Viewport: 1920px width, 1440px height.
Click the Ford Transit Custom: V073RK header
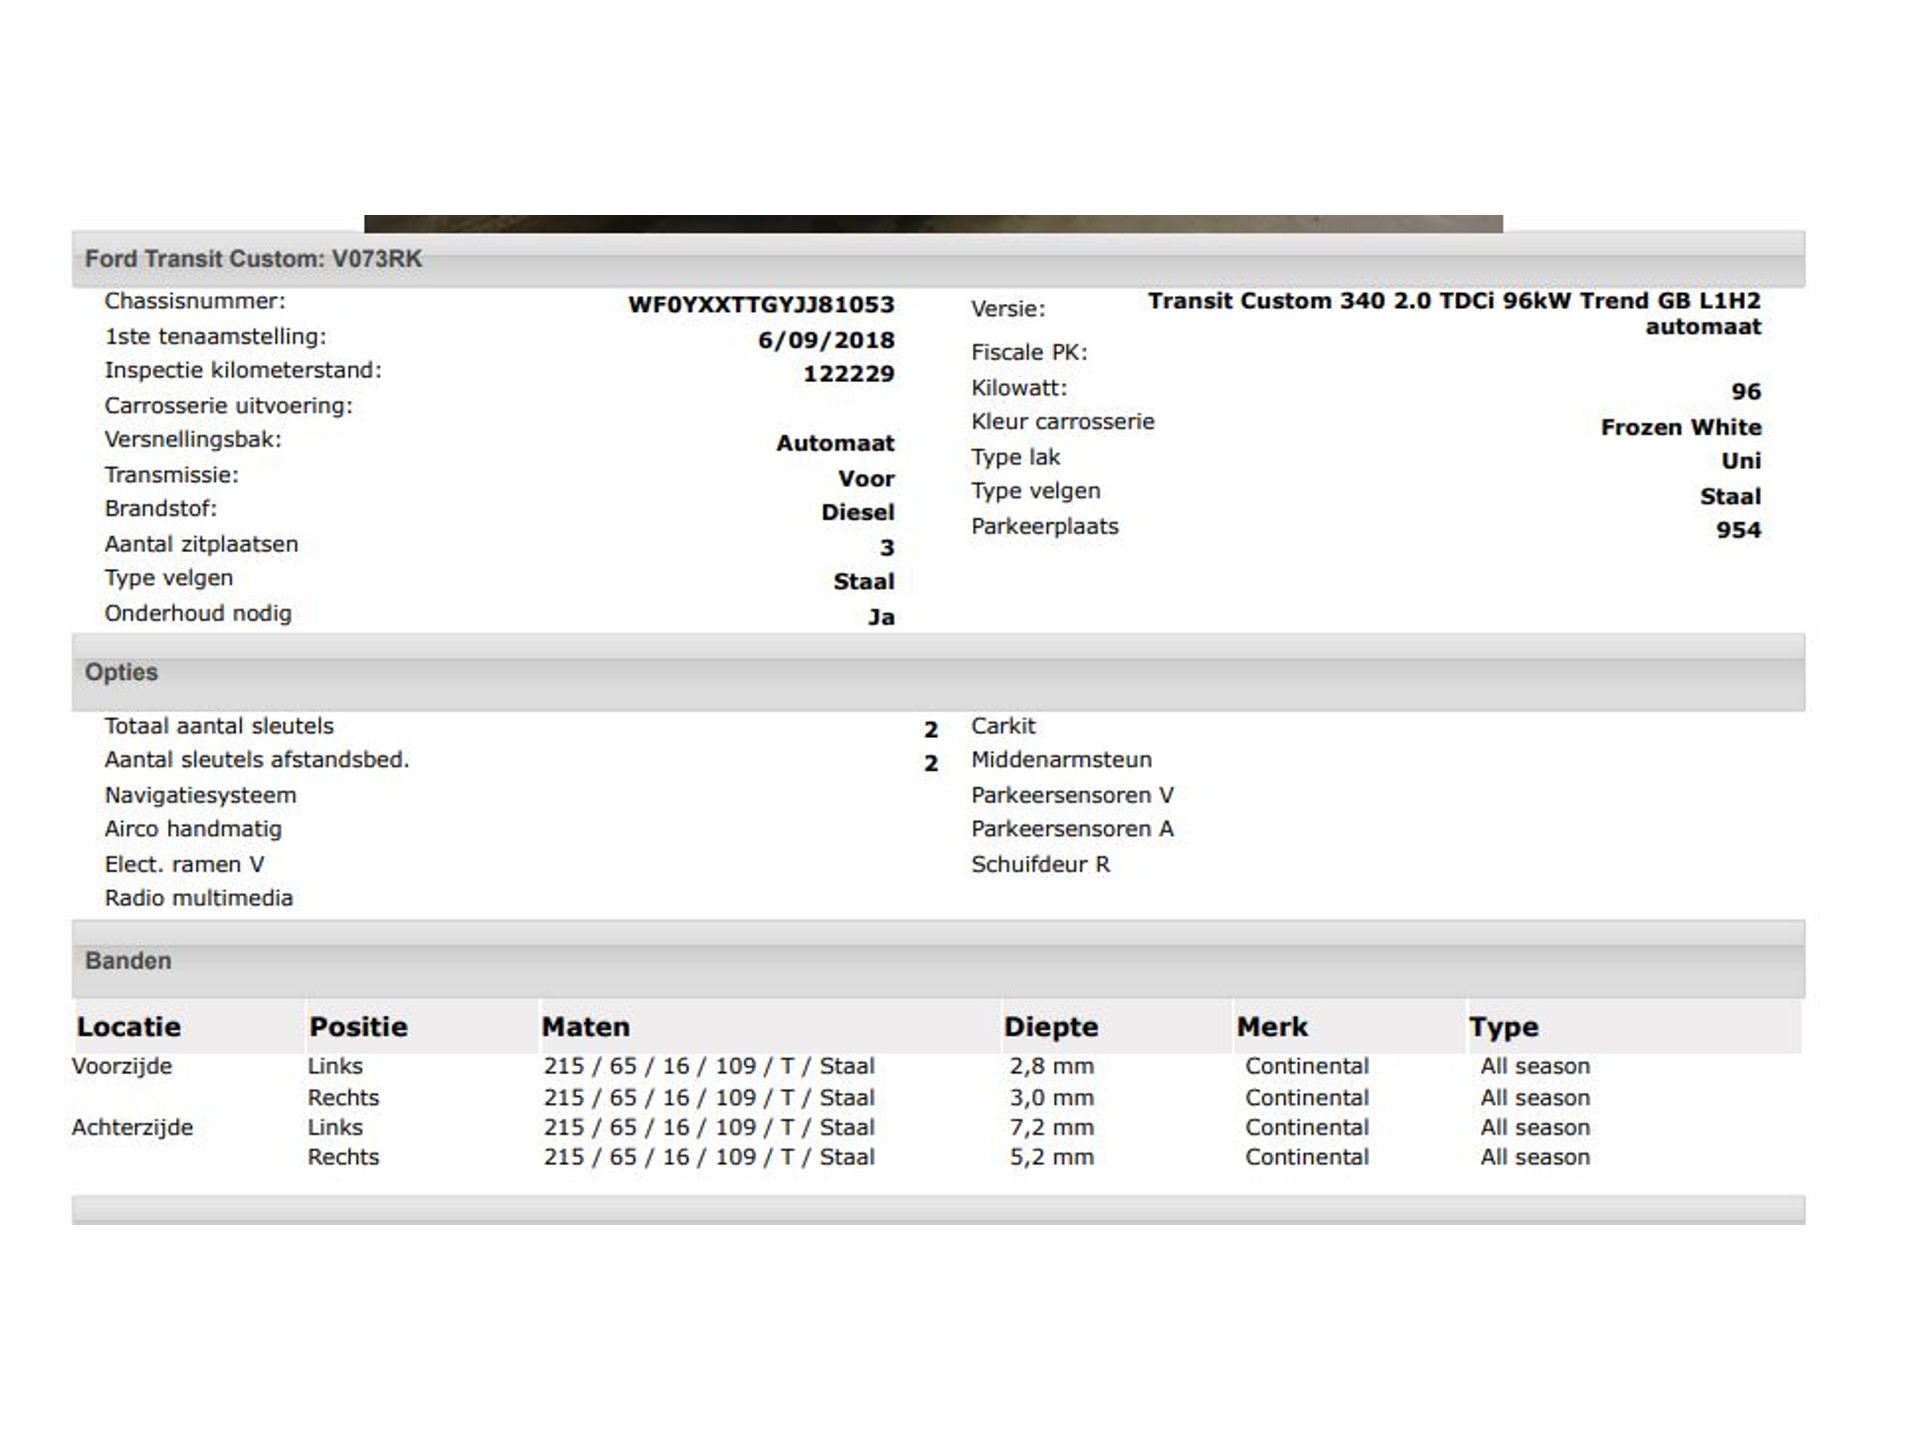click(x=253, y=259)
